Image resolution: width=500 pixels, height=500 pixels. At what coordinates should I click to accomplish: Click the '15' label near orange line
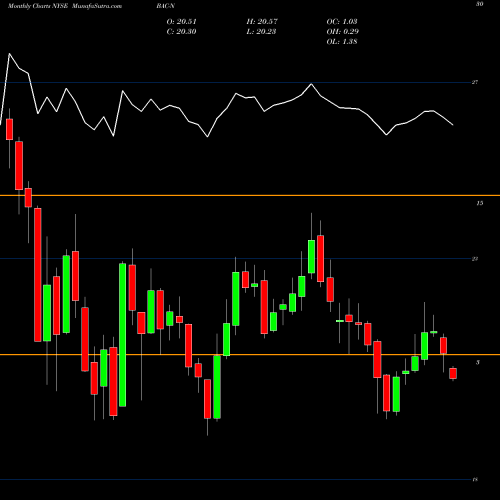tap(480, 203)
